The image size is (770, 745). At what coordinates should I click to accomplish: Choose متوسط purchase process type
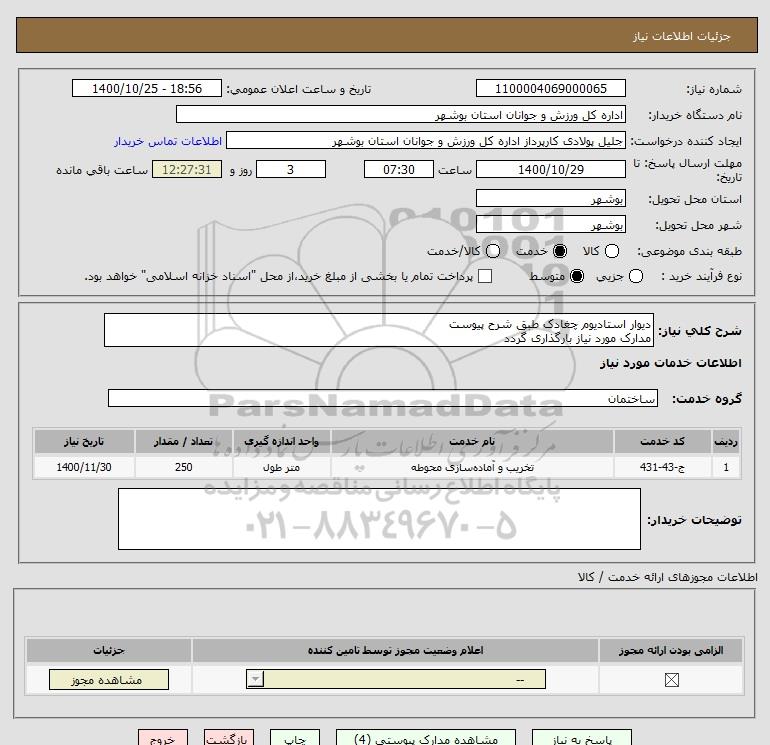577,276
